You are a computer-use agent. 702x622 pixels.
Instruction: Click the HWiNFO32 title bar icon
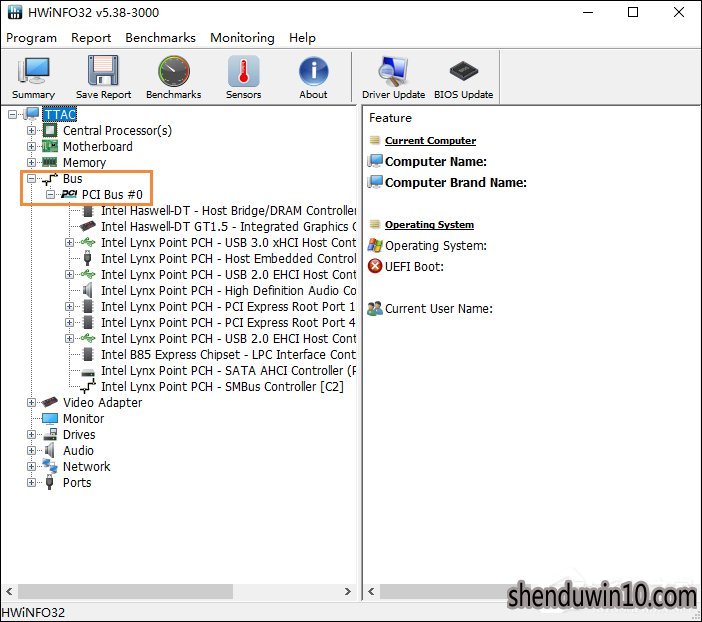tap(14, 12)
